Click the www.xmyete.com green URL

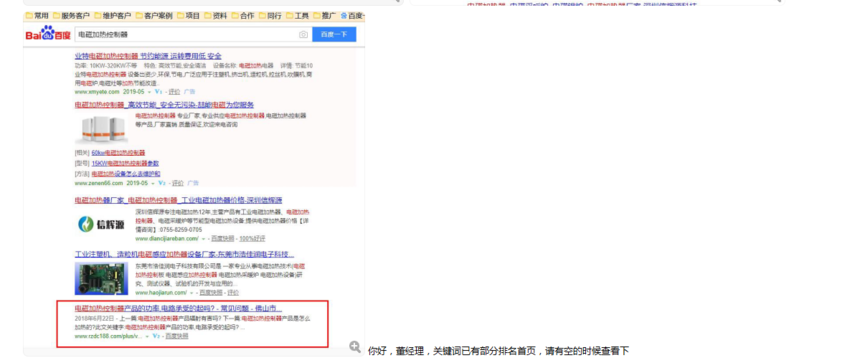97,92
